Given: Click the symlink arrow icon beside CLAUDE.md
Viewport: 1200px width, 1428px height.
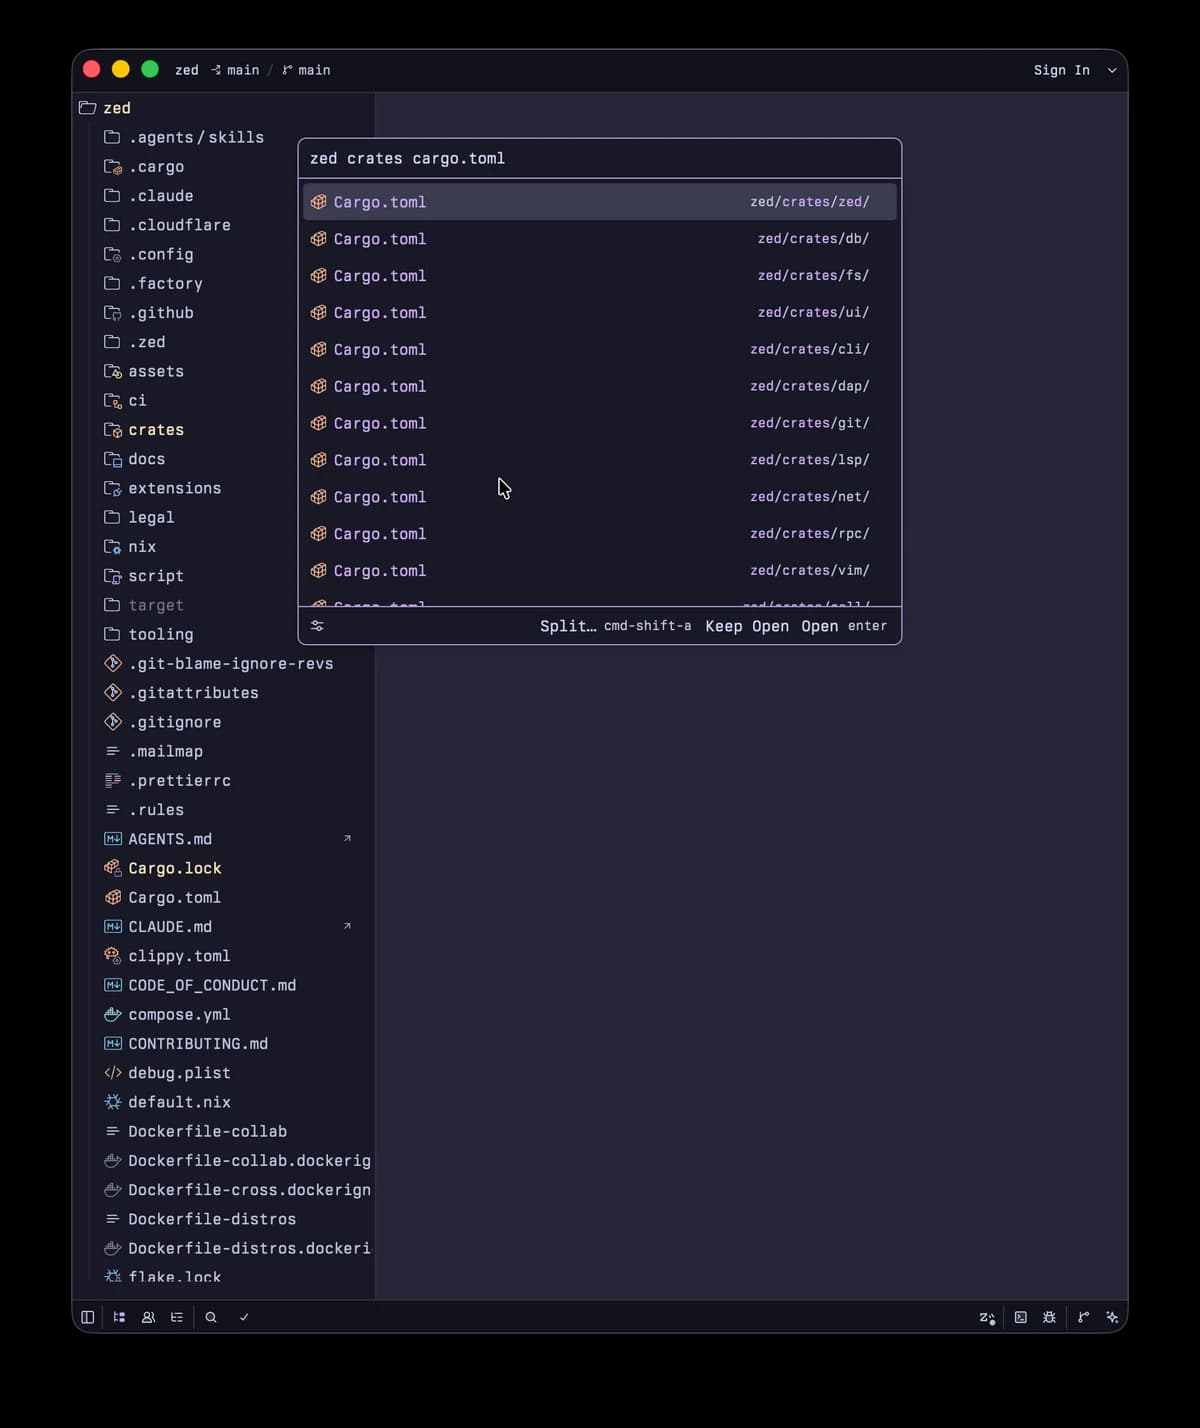Looking at the screenshot, I should [x=347, y=926].
